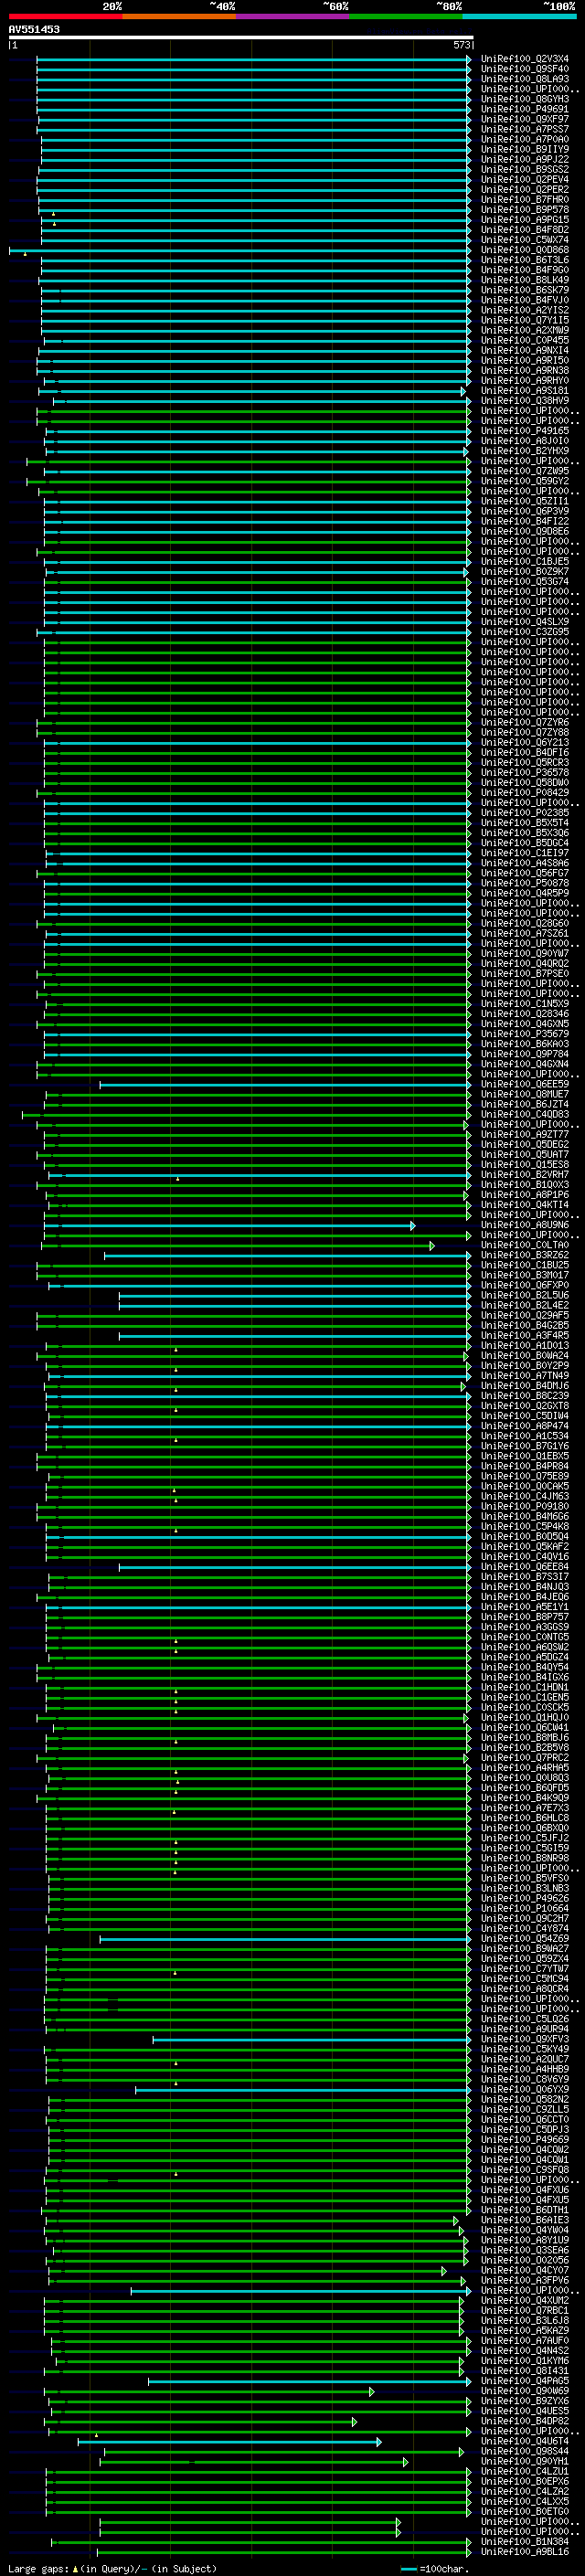Click the UniRef100_Q4U6T4 hit label
Viewport: 585px width, 2576px height.
524,2441
